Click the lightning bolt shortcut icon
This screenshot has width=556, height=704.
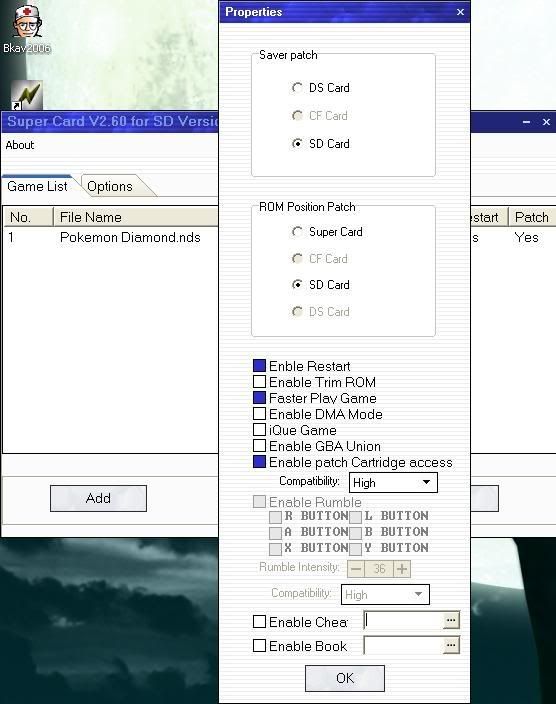tap(27, 95)
